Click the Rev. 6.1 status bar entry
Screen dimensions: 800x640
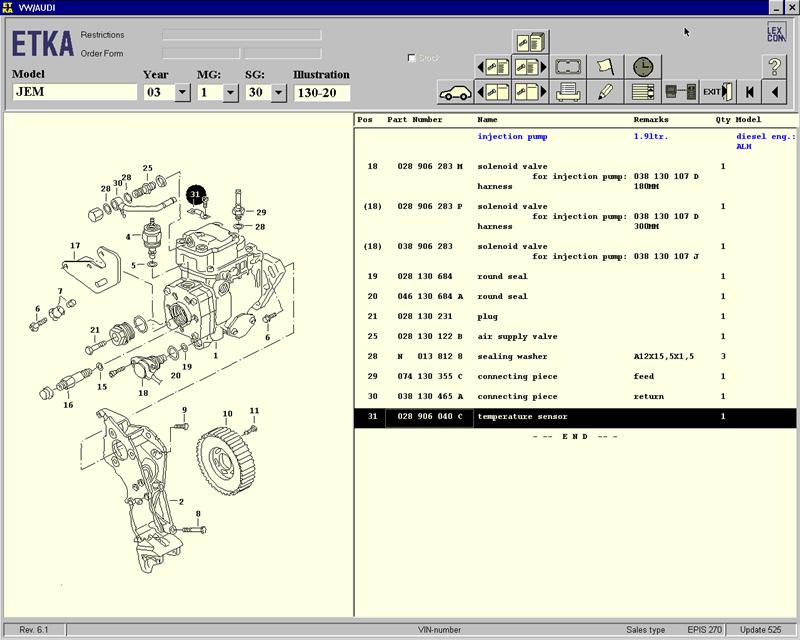pyautogui.click(x=34, y=630)
